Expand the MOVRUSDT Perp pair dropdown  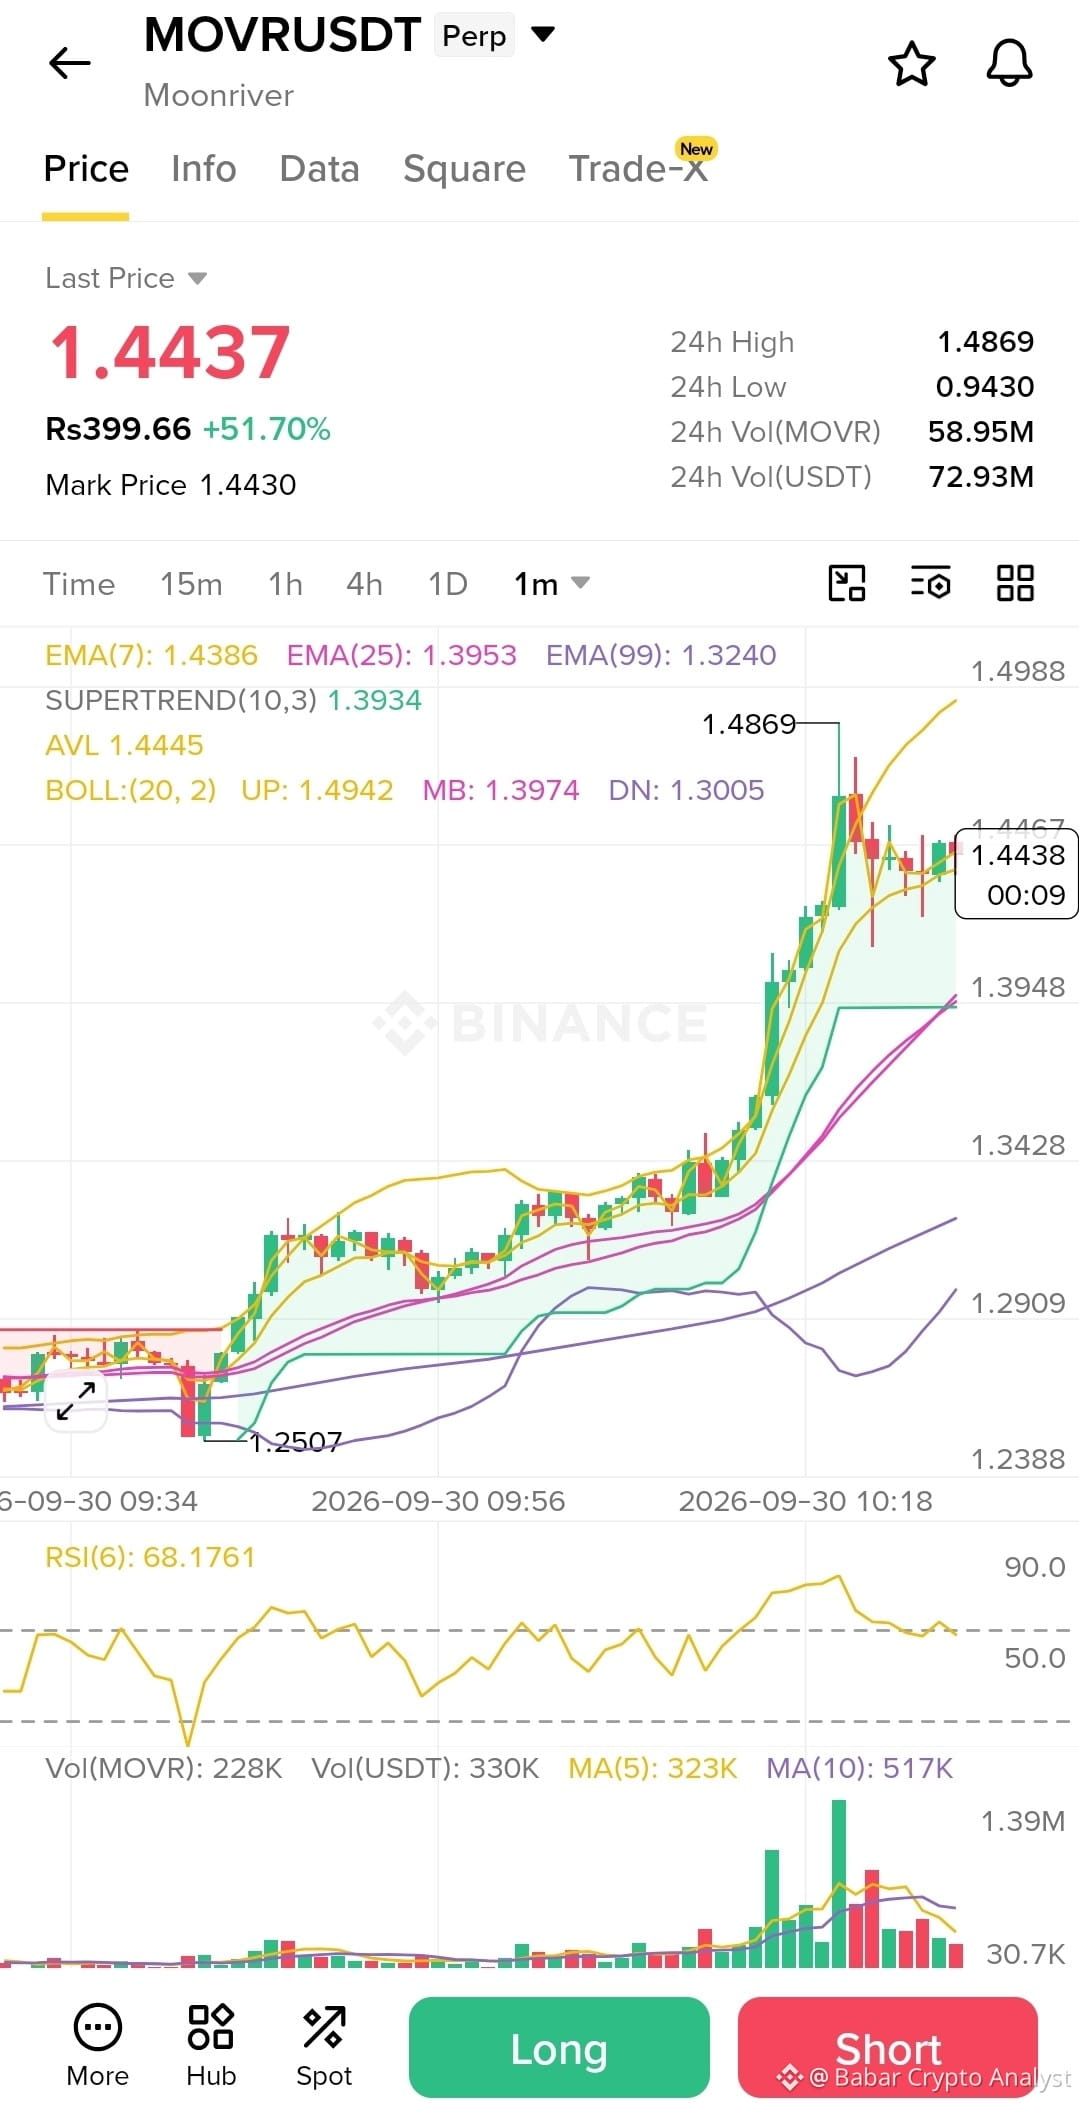[543, 35]
